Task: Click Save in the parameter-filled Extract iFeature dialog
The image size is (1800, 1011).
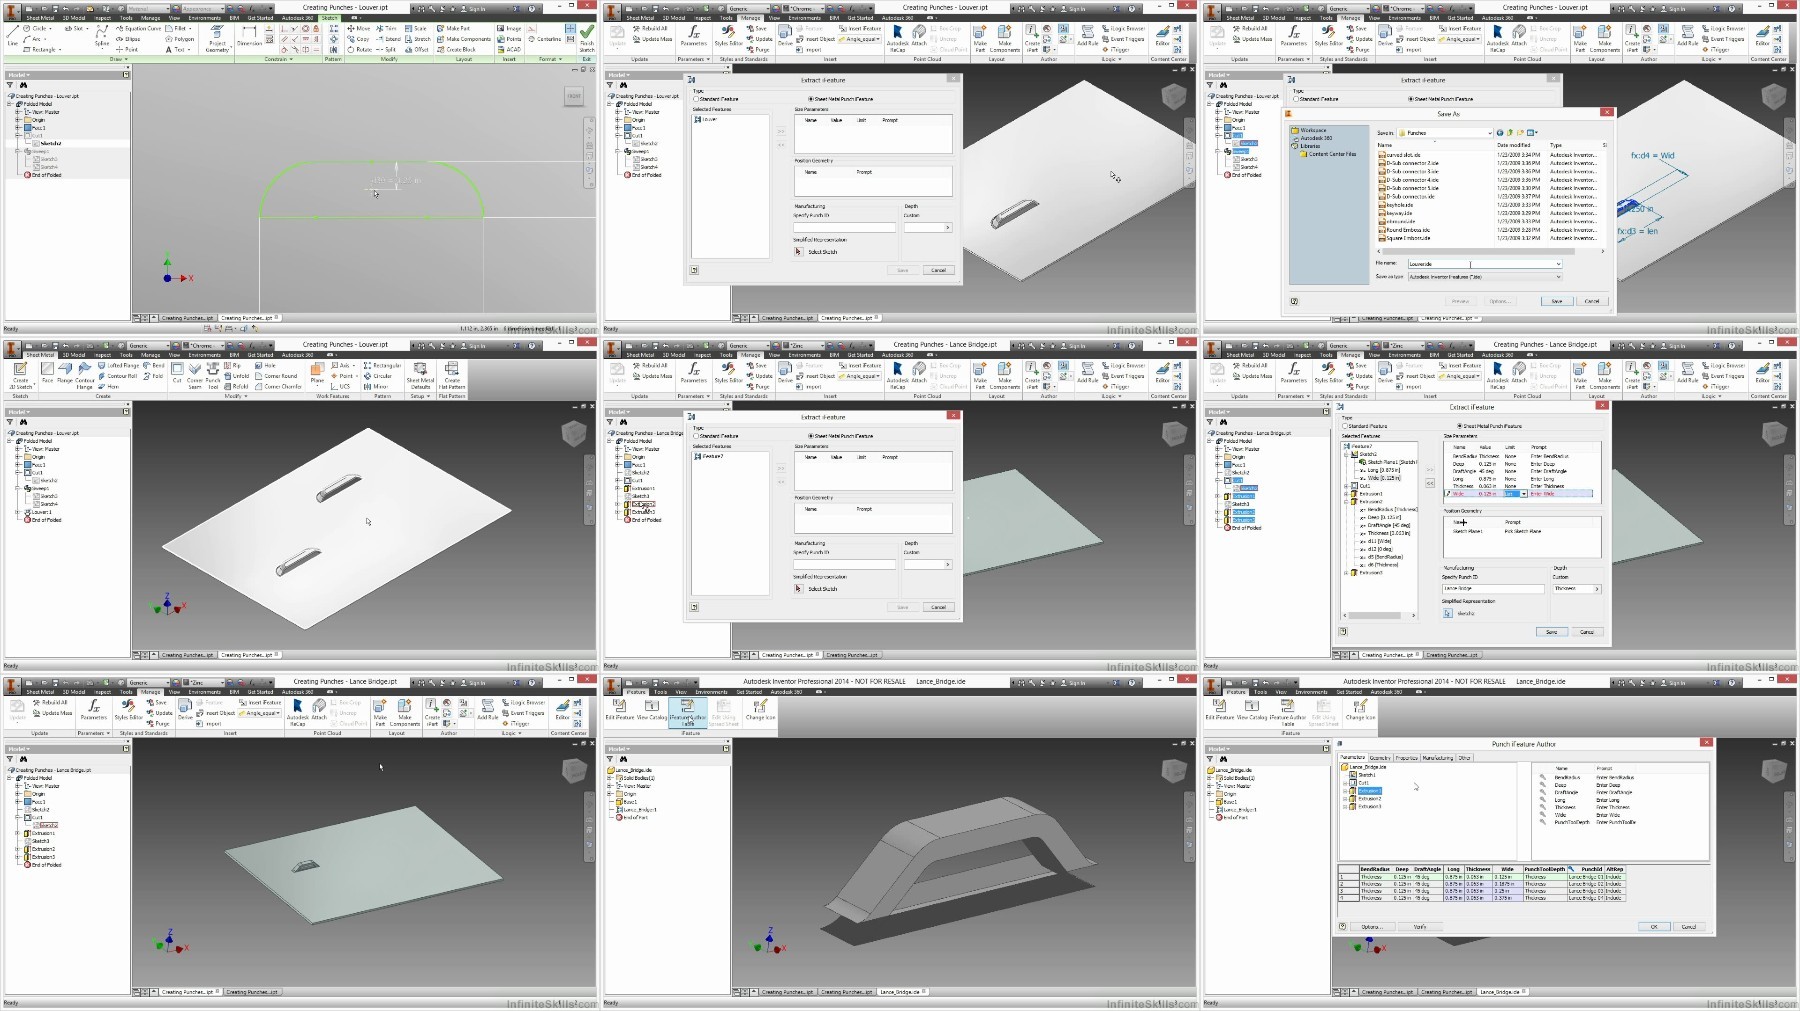Action: tap(1551, 632)
